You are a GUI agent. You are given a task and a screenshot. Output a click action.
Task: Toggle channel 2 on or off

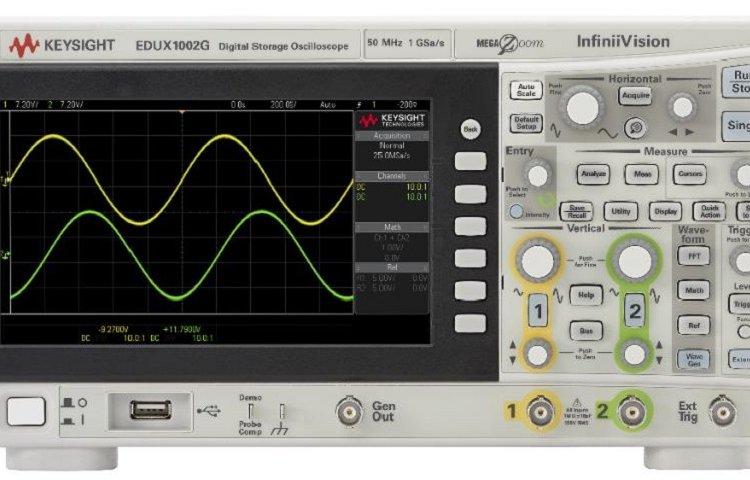634,309
